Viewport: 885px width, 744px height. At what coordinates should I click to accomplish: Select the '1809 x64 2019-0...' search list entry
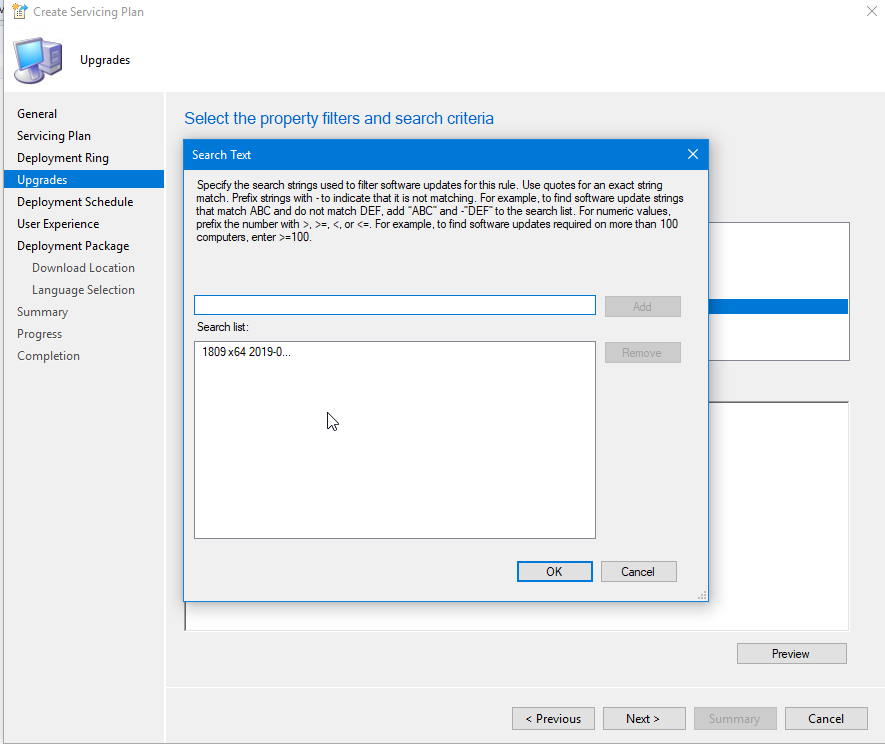point(246,352)
